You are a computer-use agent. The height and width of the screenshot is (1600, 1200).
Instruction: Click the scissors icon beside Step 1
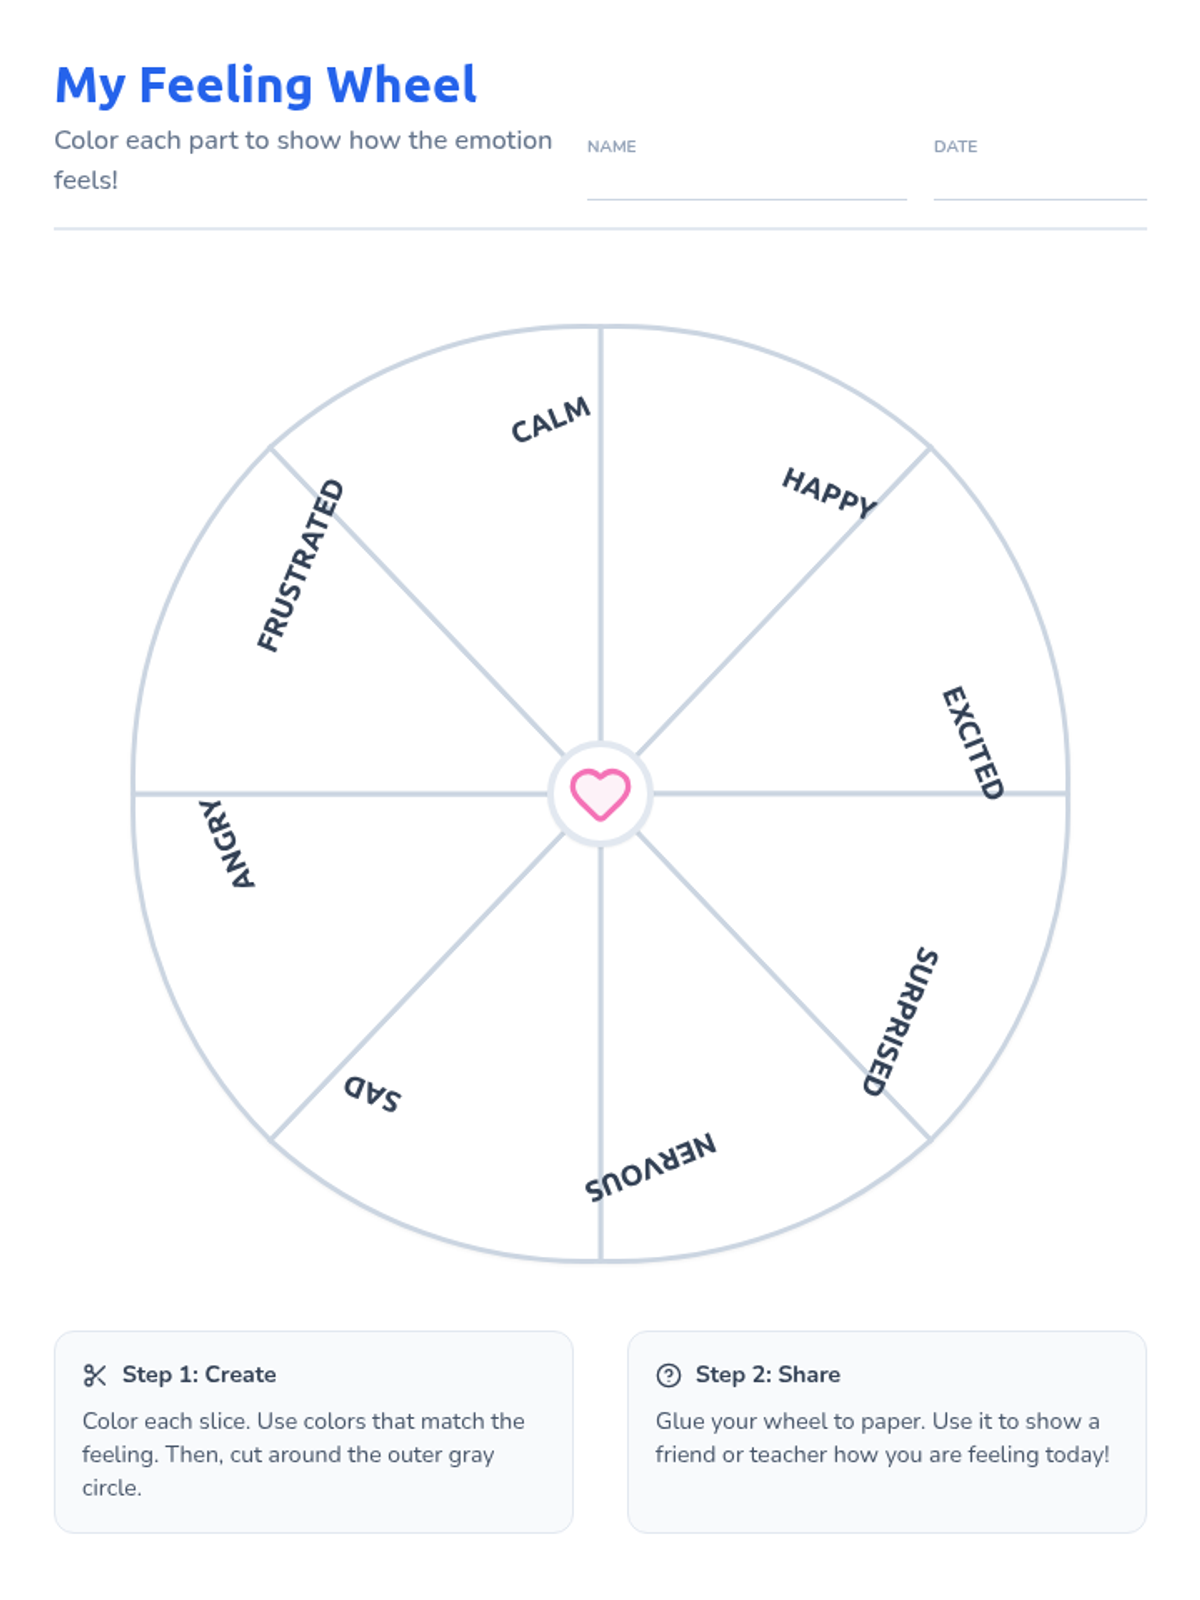coord(95,1375)
